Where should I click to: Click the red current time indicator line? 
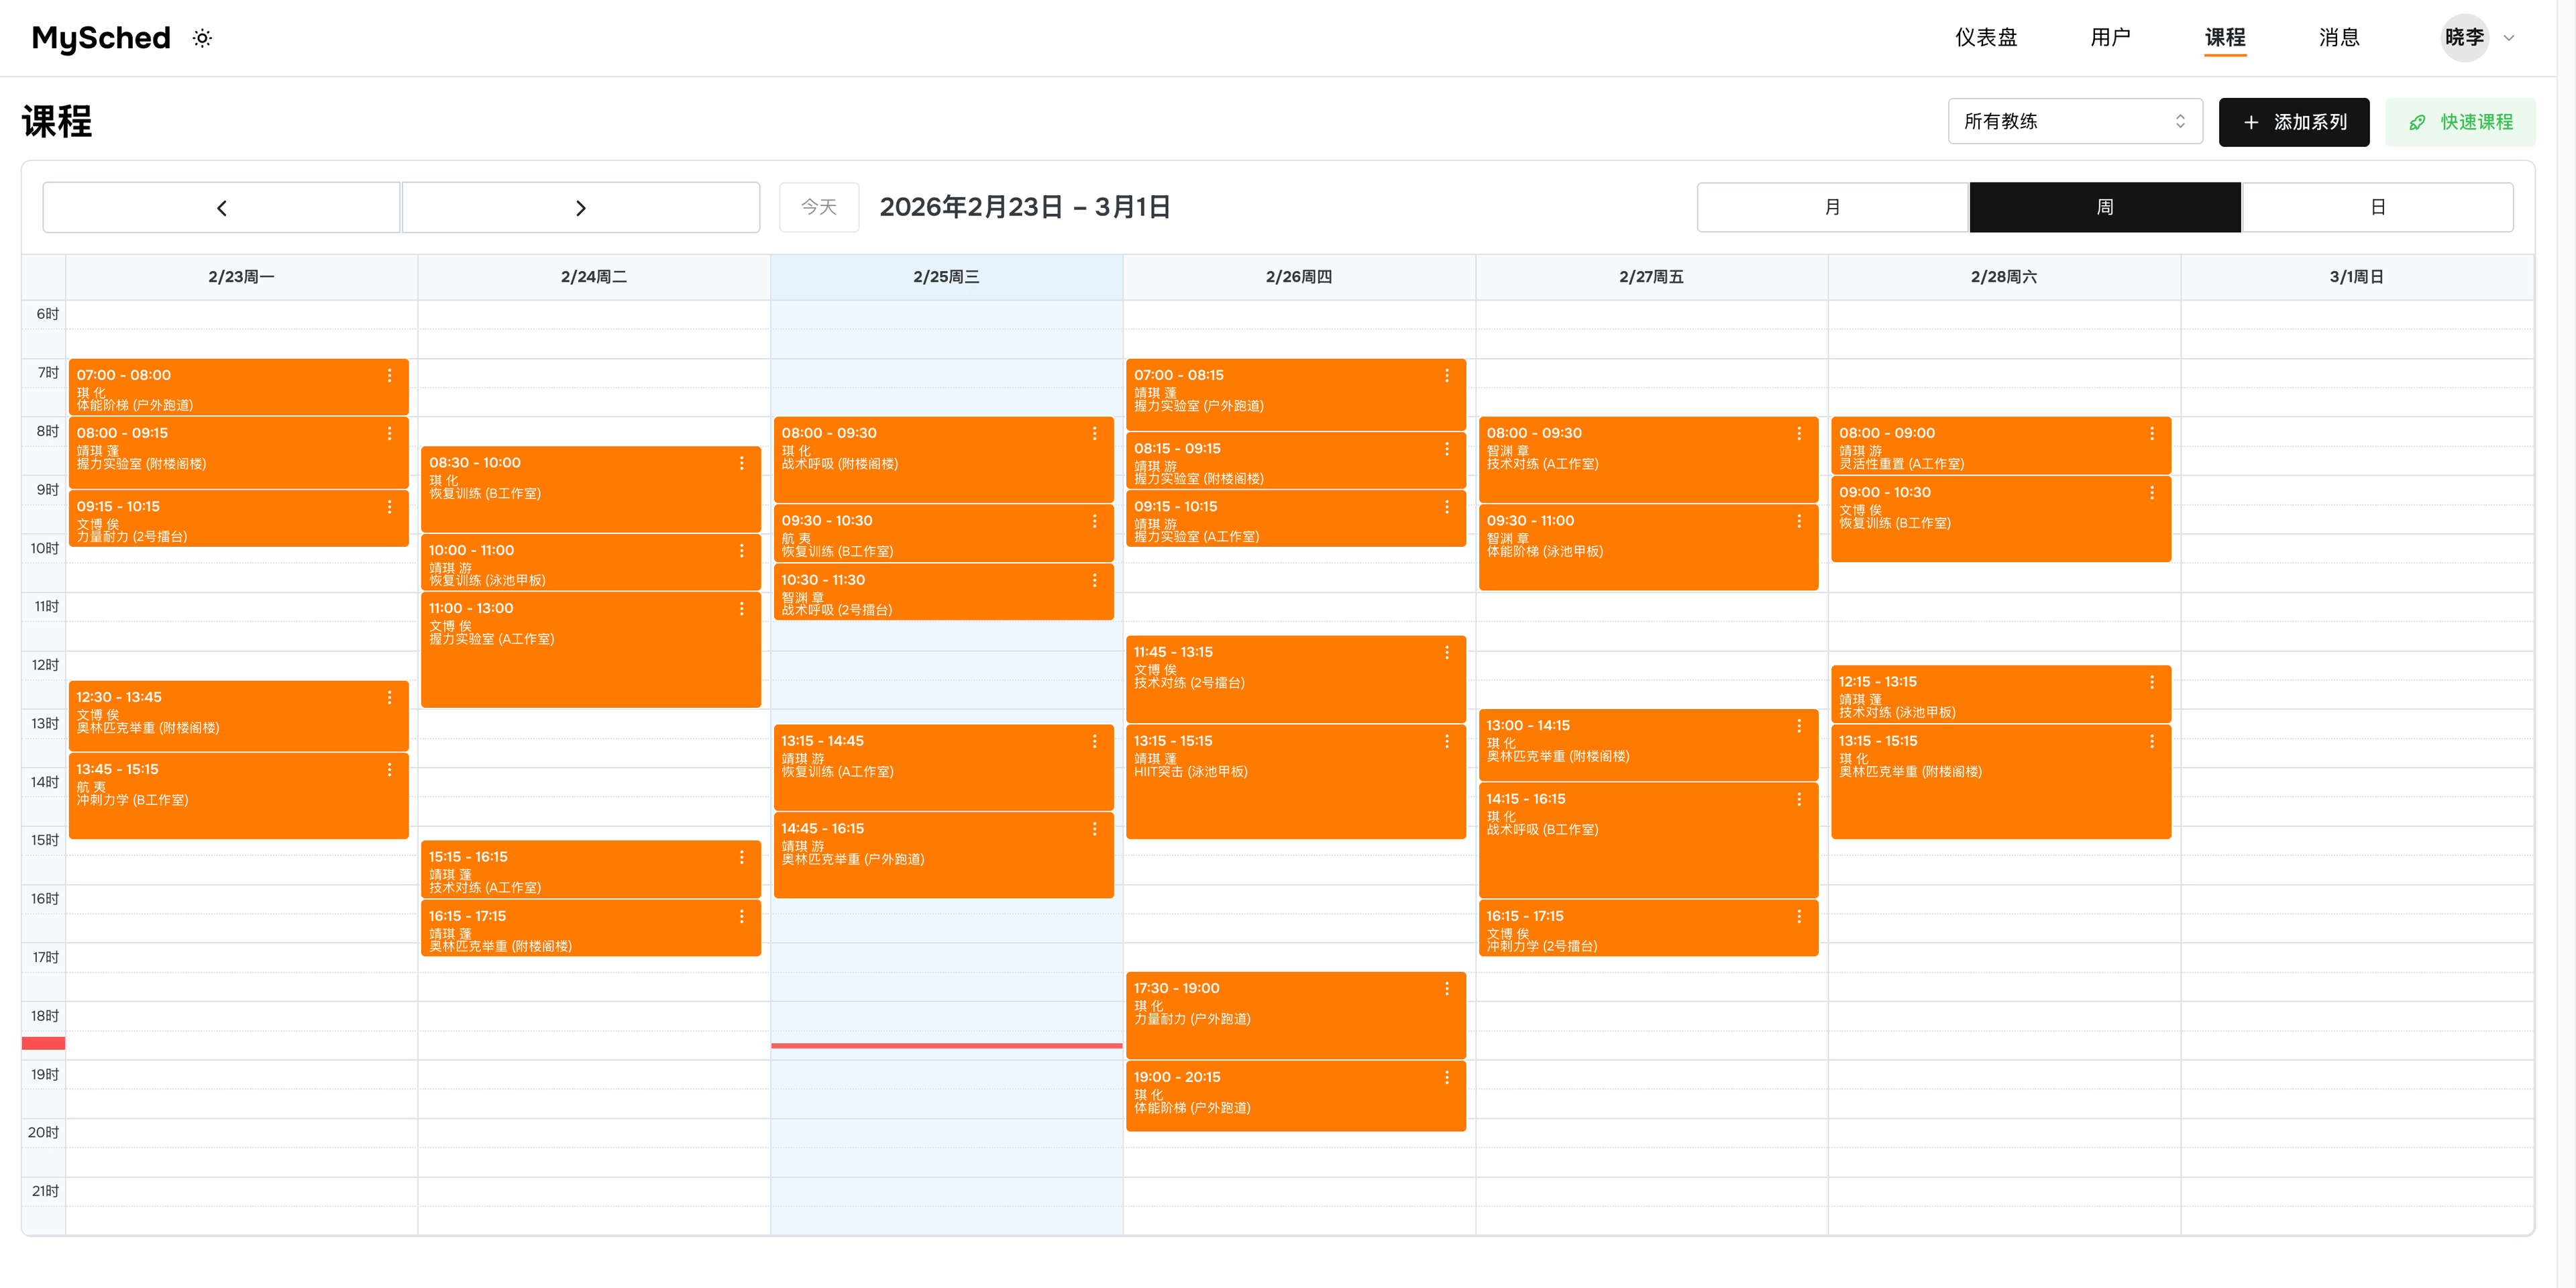tap(945, 1045)
